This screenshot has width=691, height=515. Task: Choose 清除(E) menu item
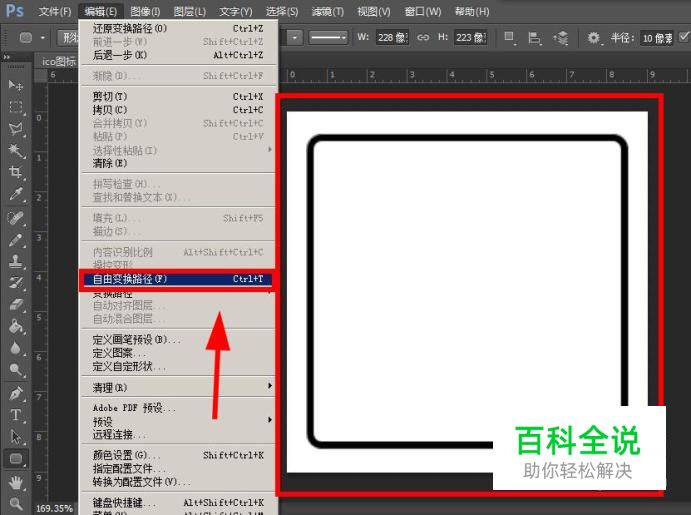tap(178, 163)
